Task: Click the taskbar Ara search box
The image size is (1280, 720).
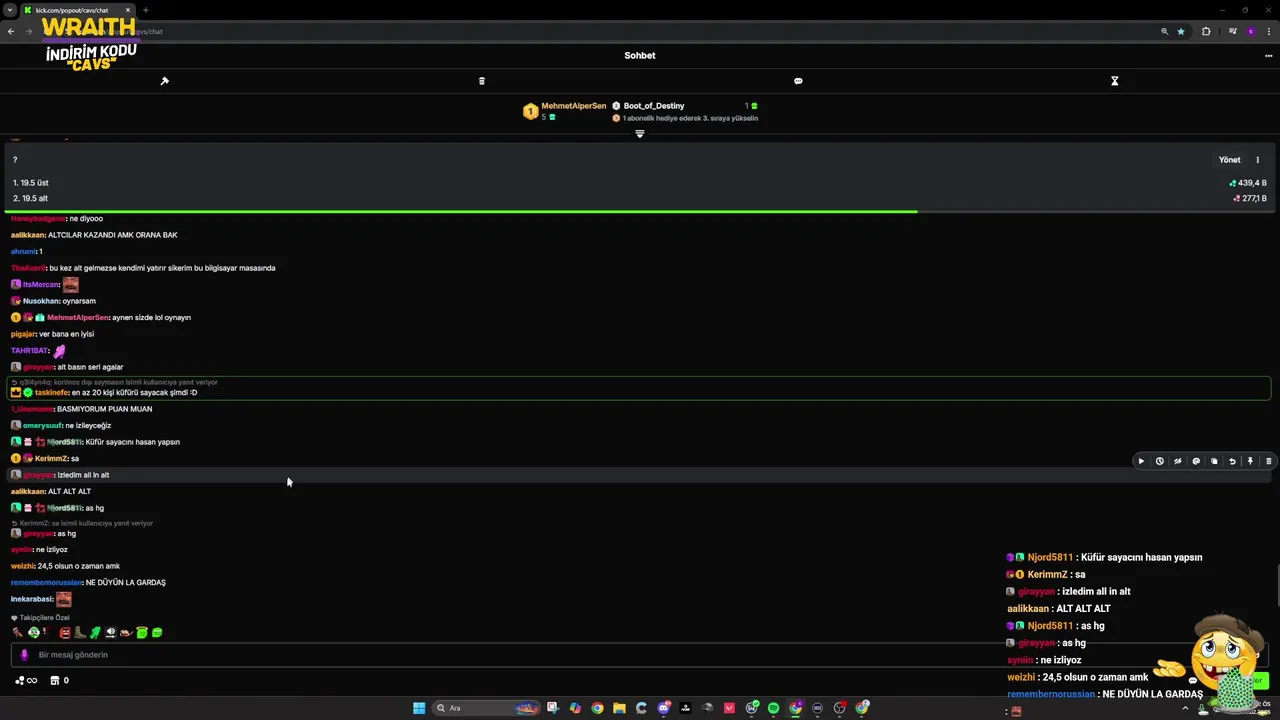Action: tap(486, 708)
